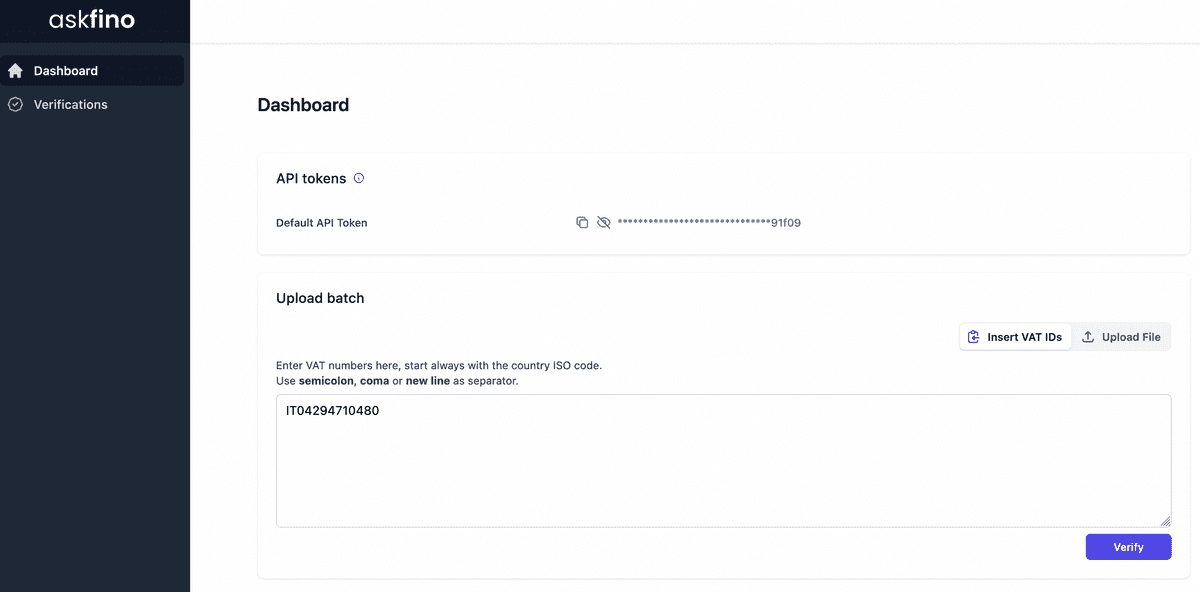The width and height of the screenshot is (1200, 592).
Task: Click the Upload batch heading
Action: 320,298
